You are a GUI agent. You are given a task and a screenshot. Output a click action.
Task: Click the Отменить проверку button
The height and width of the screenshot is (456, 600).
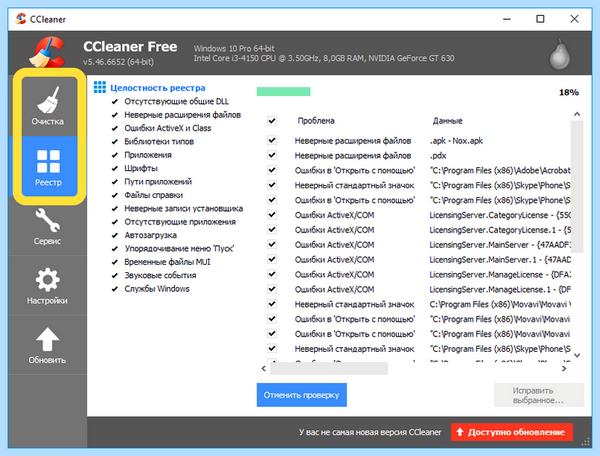click(x=302, y=395)
